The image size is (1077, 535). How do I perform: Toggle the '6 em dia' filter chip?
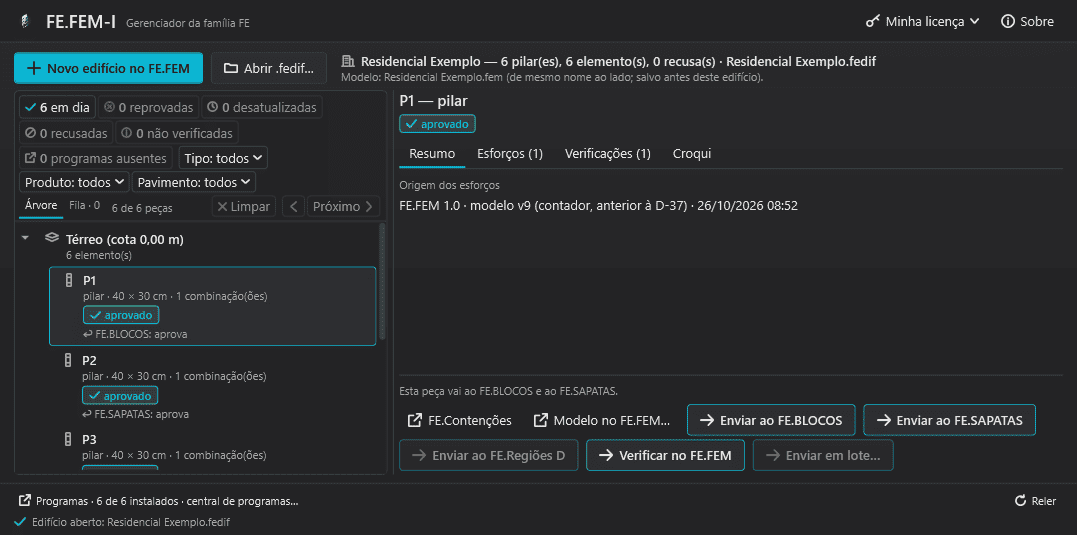57,107
